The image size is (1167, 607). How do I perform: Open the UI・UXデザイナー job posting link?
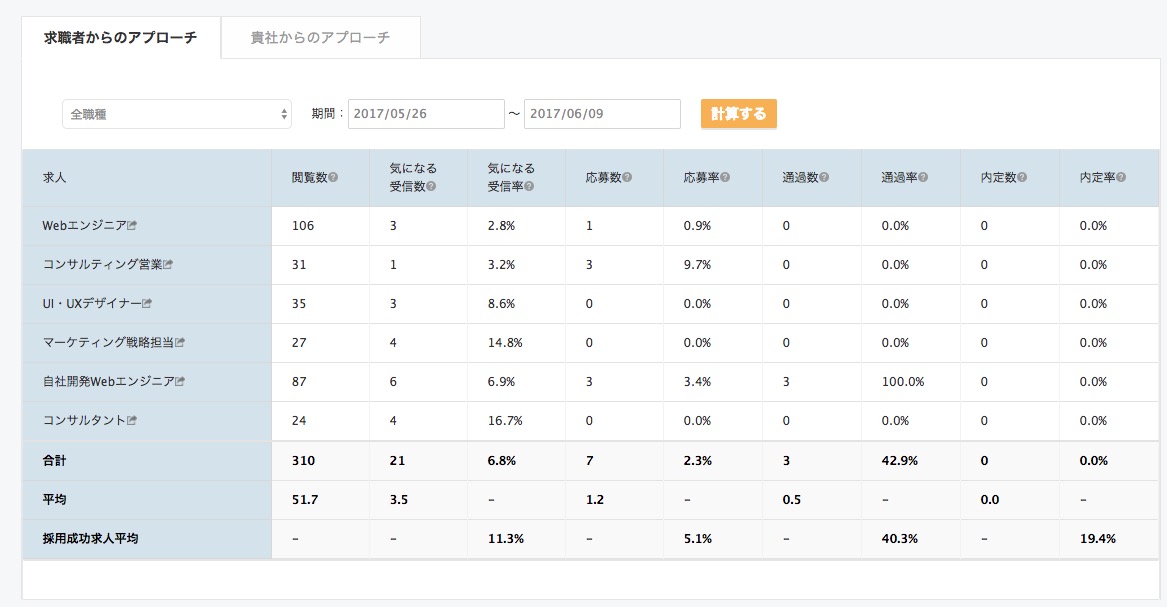coord(92,304)
